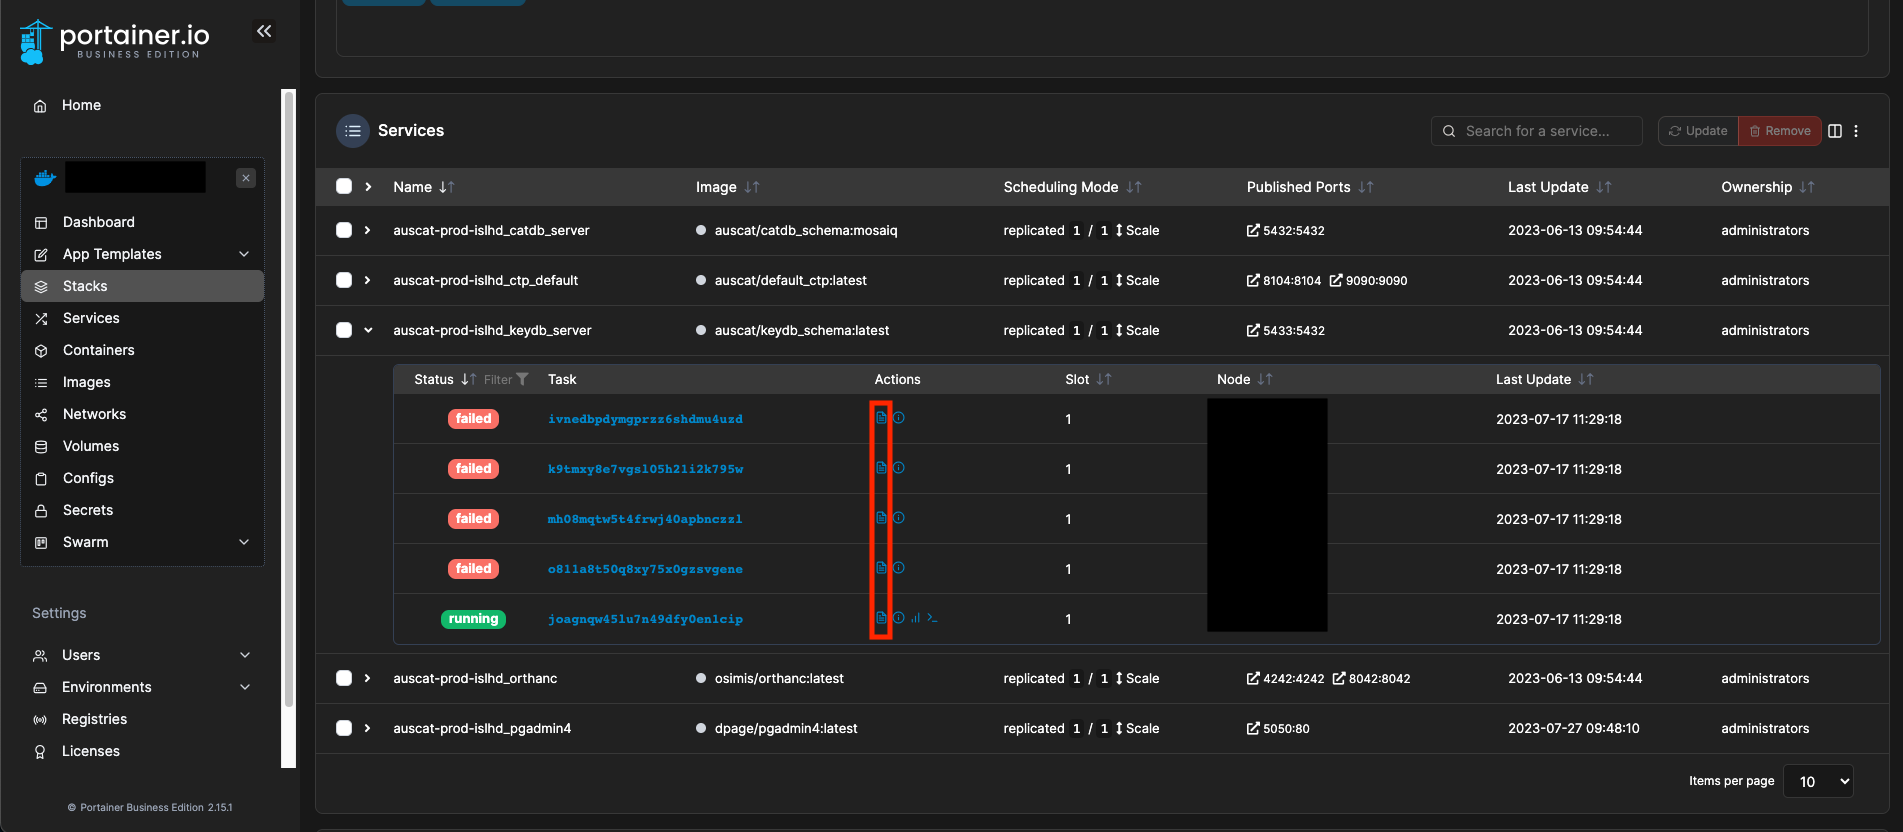Click the sidebar vertical scrollbar
This screenshot has width=1903, height=832.
click(x=289, y=400)
